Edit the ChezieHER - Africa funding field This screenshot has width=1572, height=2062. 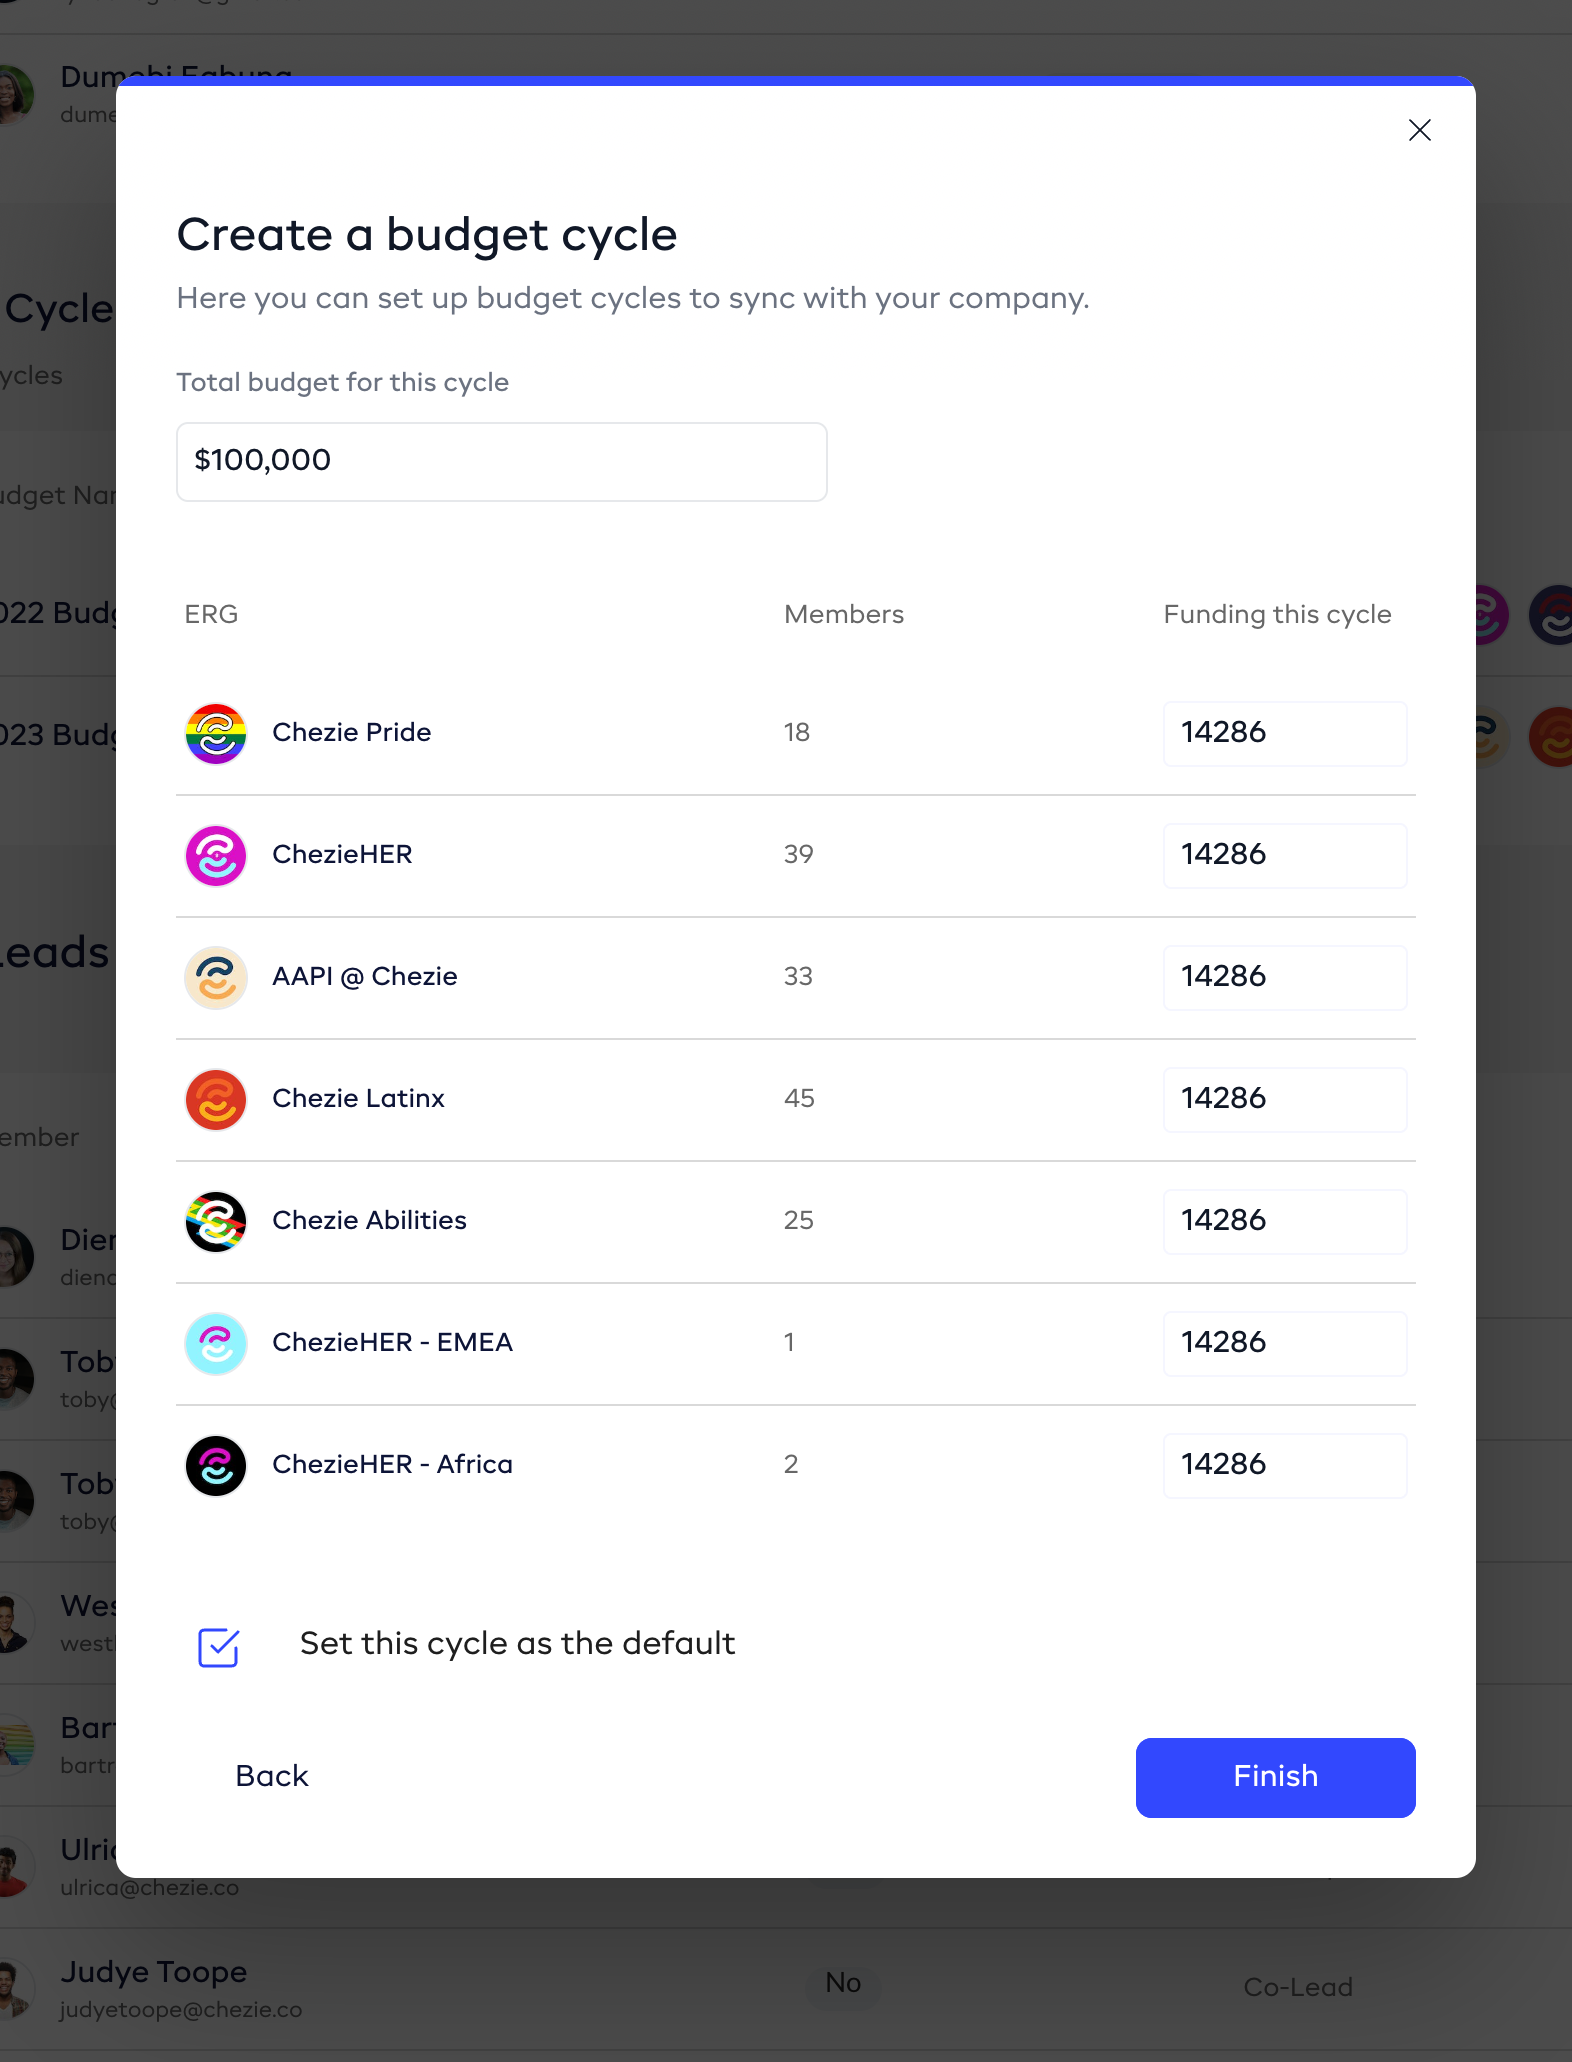coord(1284,1465)
